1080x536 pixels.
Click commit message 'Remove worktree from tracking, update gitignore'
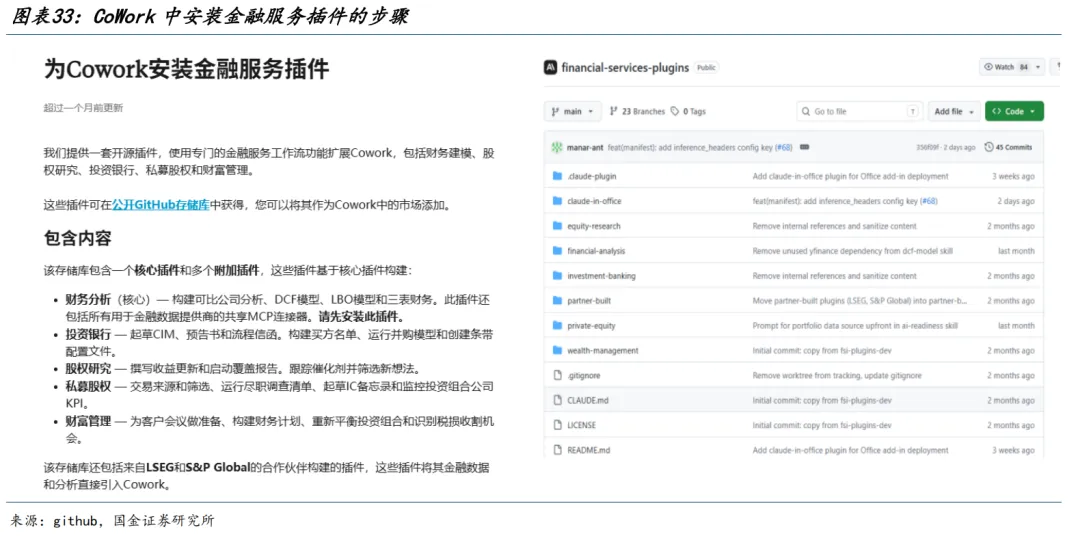click(837, 375)
